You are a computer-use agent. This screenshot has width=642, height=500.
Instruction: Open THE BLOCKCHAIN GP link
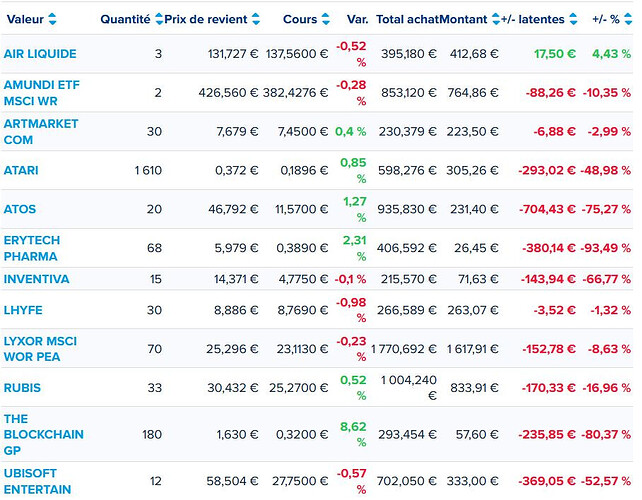point(43,434)
